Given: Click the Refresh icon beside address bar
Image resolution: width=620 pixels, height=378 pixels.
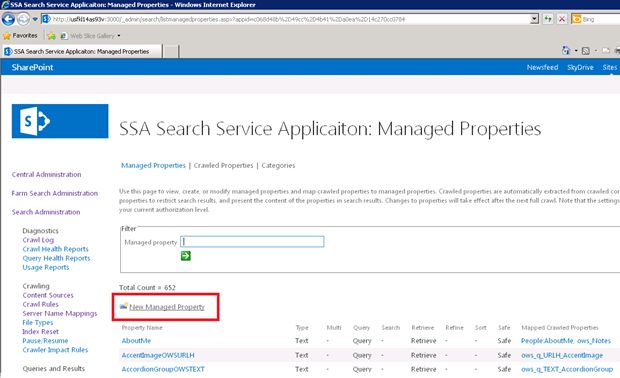Looking at the screenshot, I should [x=548, y=19].
